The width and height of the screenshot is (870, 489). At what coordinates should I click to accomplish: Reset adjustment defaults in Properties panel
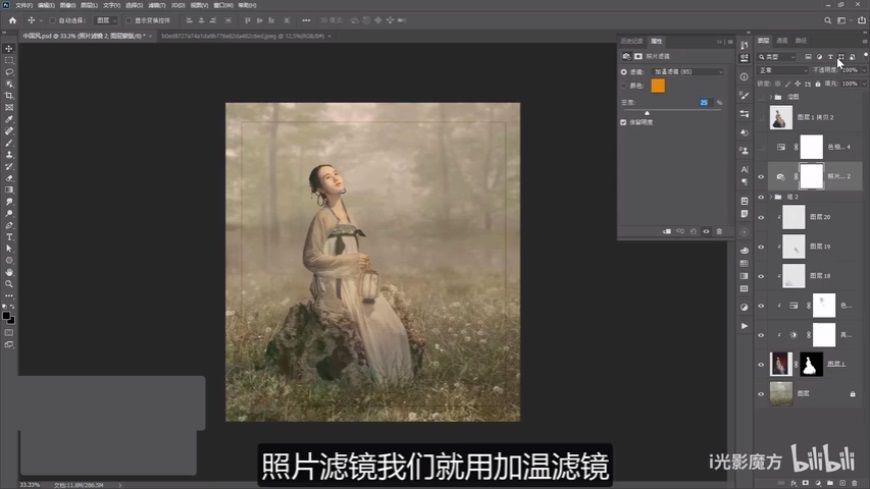[693, 231]
